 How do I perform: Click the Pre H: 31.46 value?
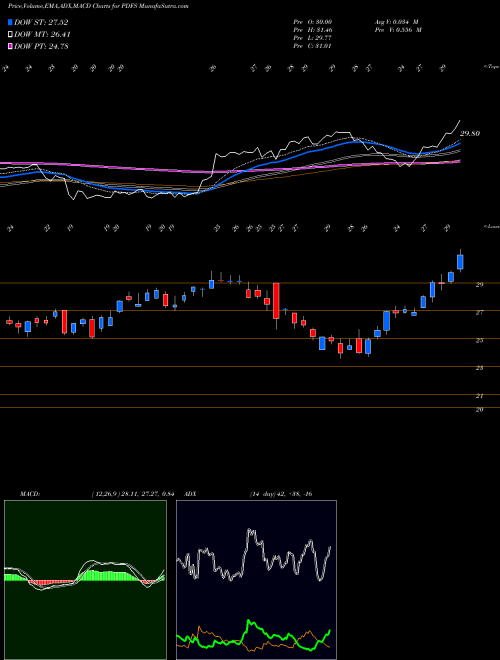point(312,30)
